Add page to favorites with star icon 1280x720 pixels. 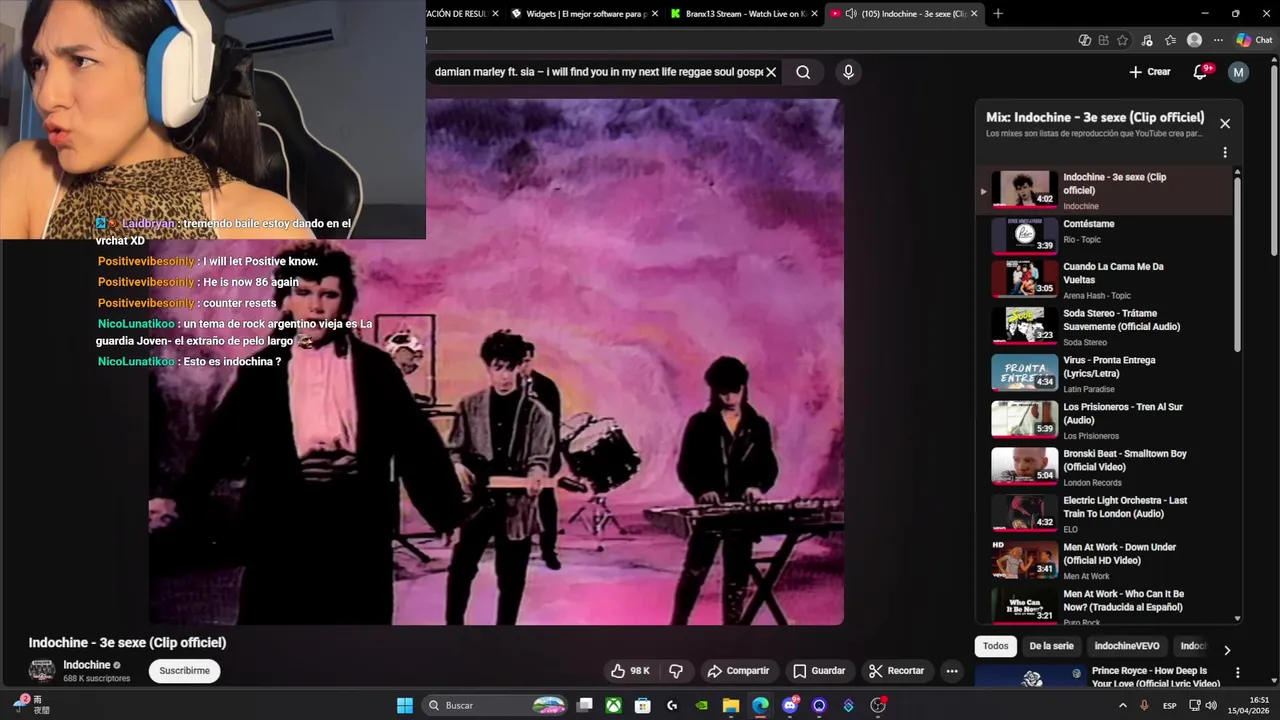click(1122, 40)
